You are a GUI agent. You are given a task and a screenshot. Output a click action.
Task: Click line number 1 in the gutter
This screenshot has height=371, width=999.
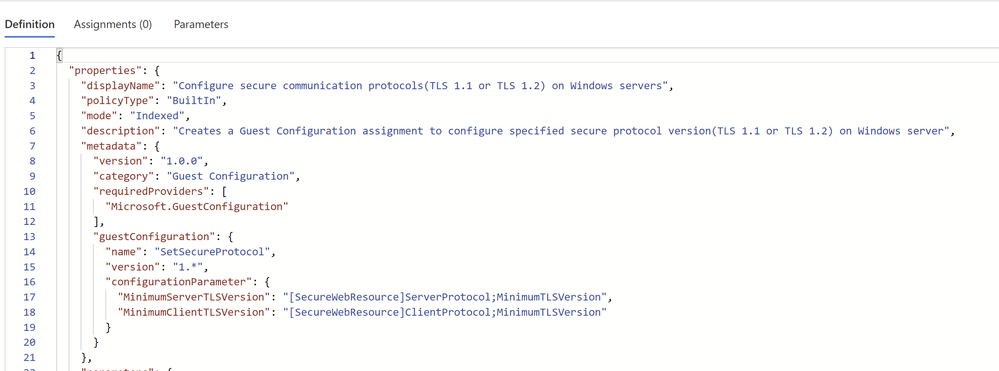tap(32, 55)
